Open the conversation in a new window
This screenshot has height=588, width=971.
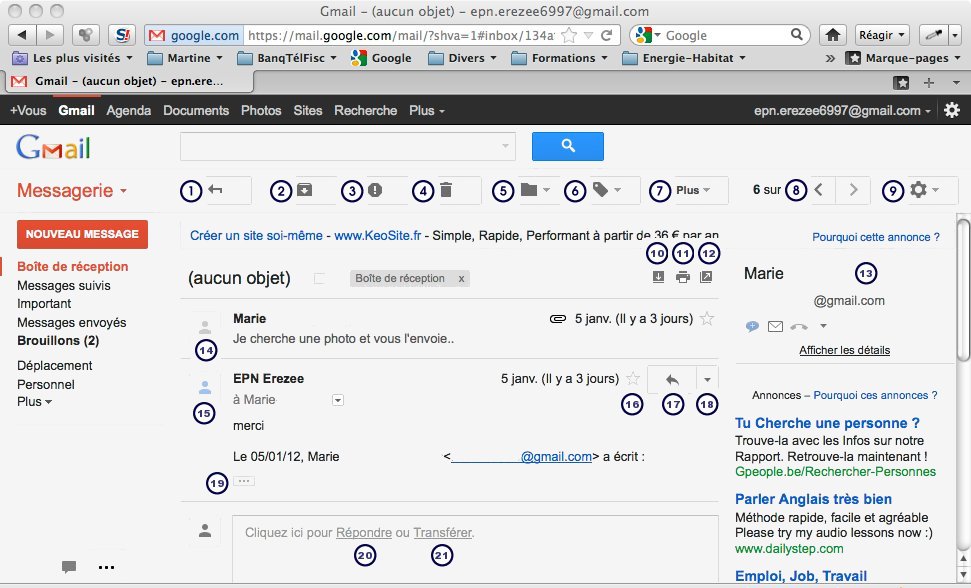706,277
